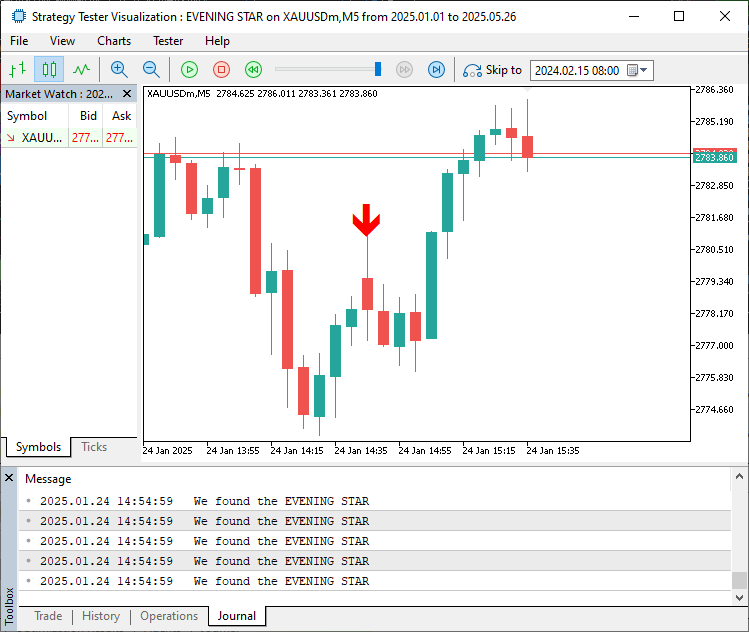Switch chart to bar chart mode

[x=17, y=70]
